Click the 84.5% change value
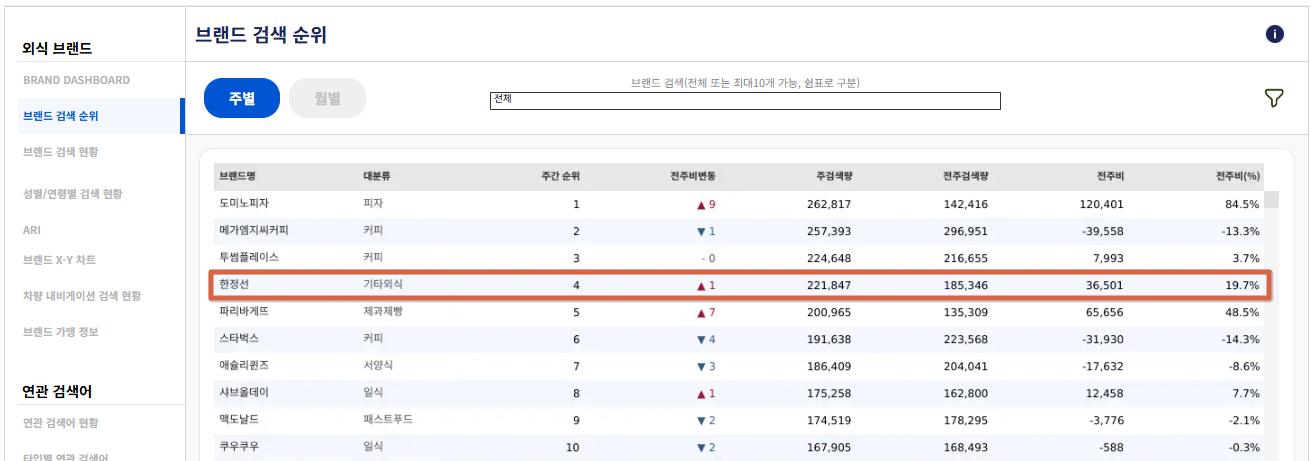Image resolution: width=1311 pixels, height=461 pixels. (1242, 204)
